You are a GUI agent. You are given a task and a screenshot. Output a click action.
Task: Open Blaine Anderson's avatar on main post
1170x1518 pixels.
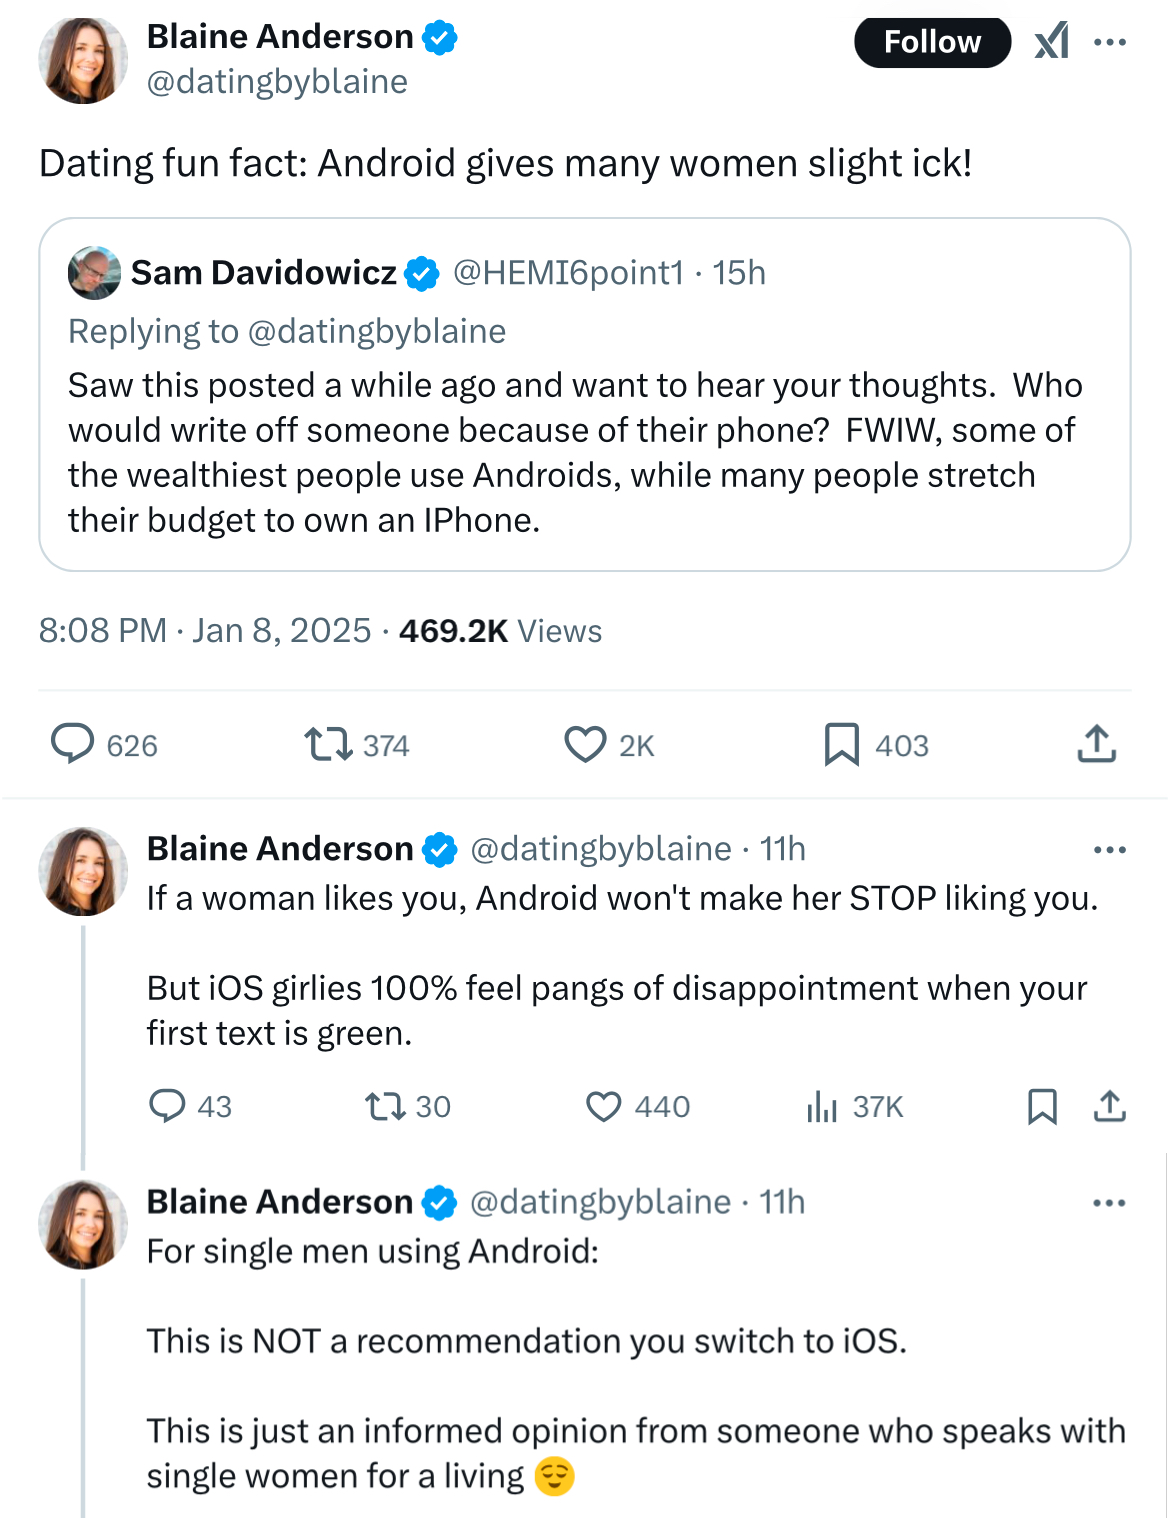pos(83,60)
